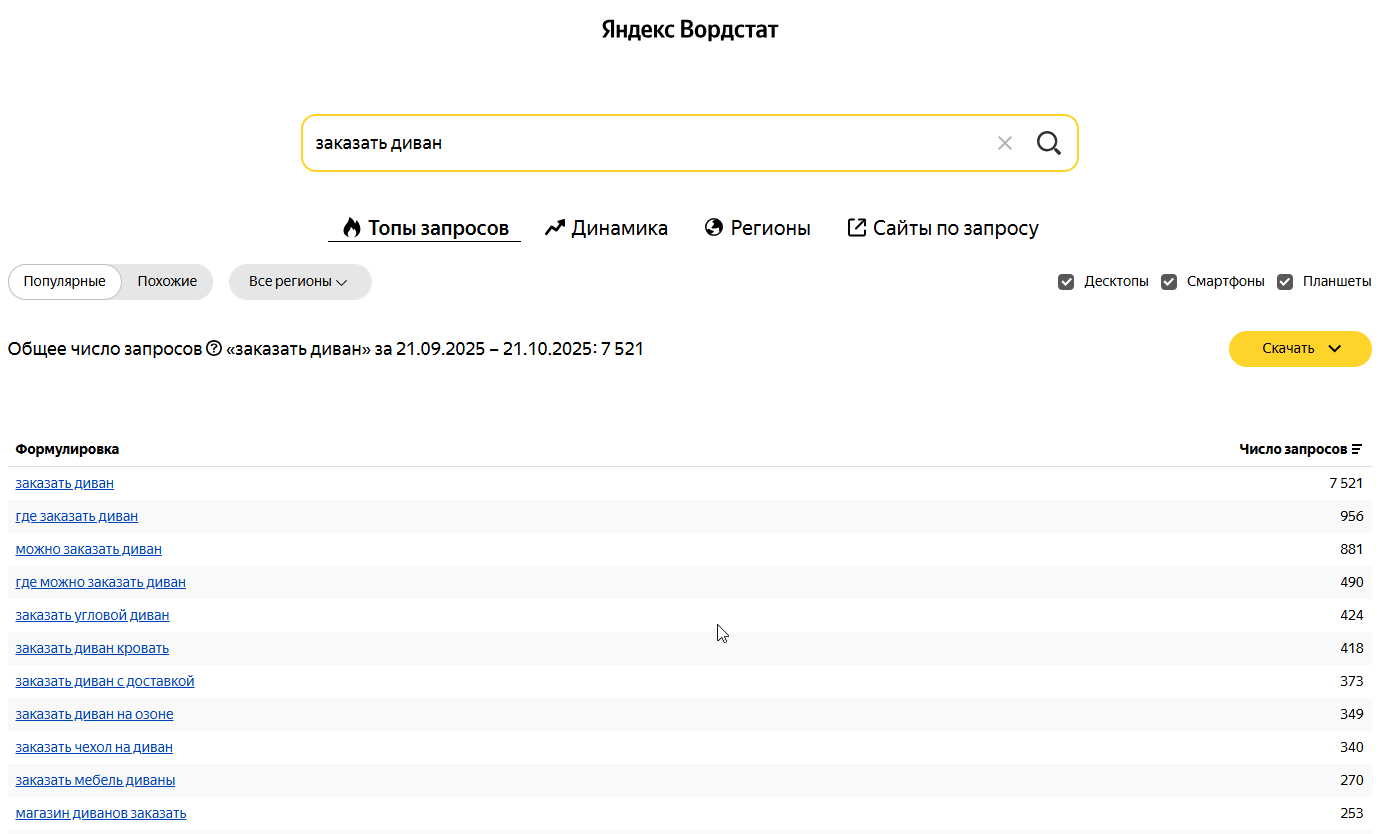Open the 'где заказать диван' query link
The image size is (1381, 834).
coord(77,516)
